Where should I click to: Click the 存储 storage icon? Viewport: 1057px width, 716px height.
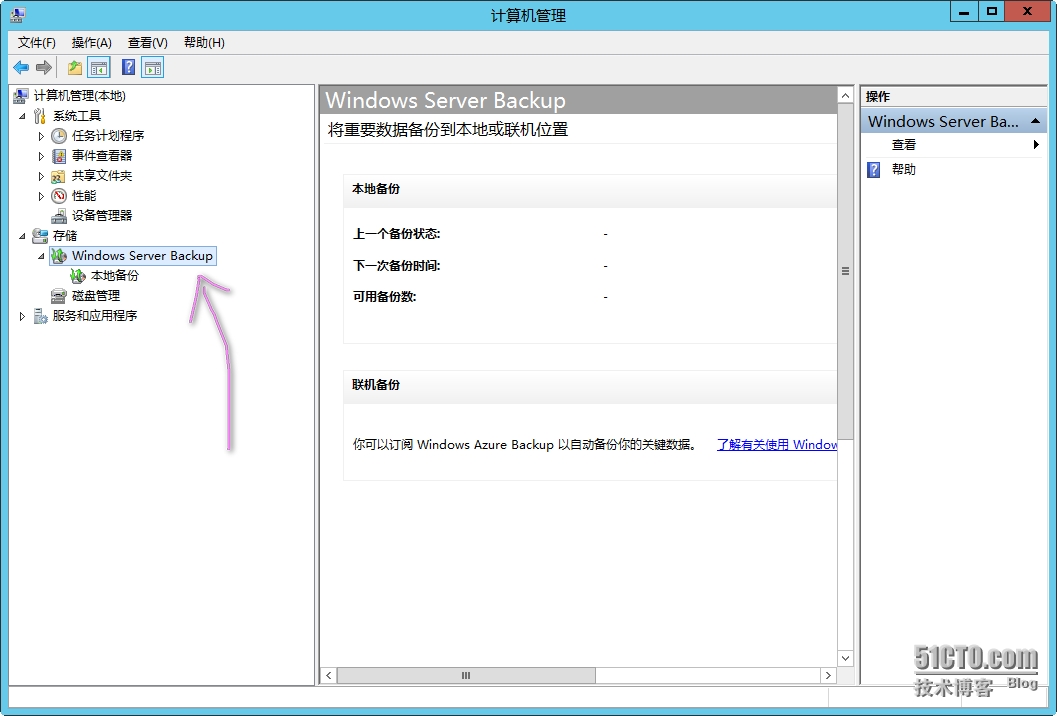pyautogui.click(x=40, y=235)
